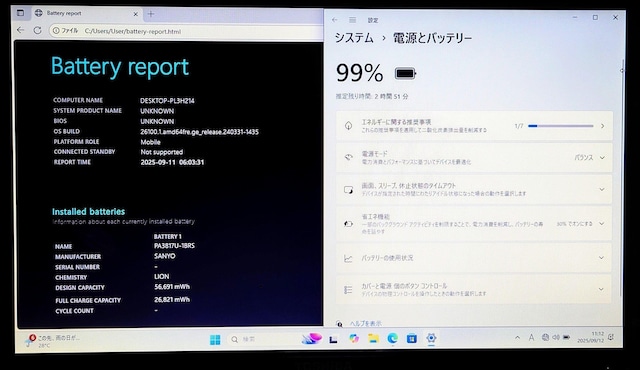Click the power mode gauge icon
This screenshot has height=370, width=640.
click(348, 157)
